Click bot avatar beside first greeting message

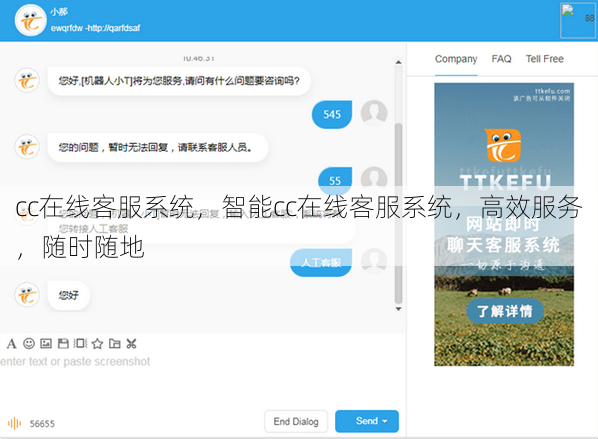click(27, 80)
